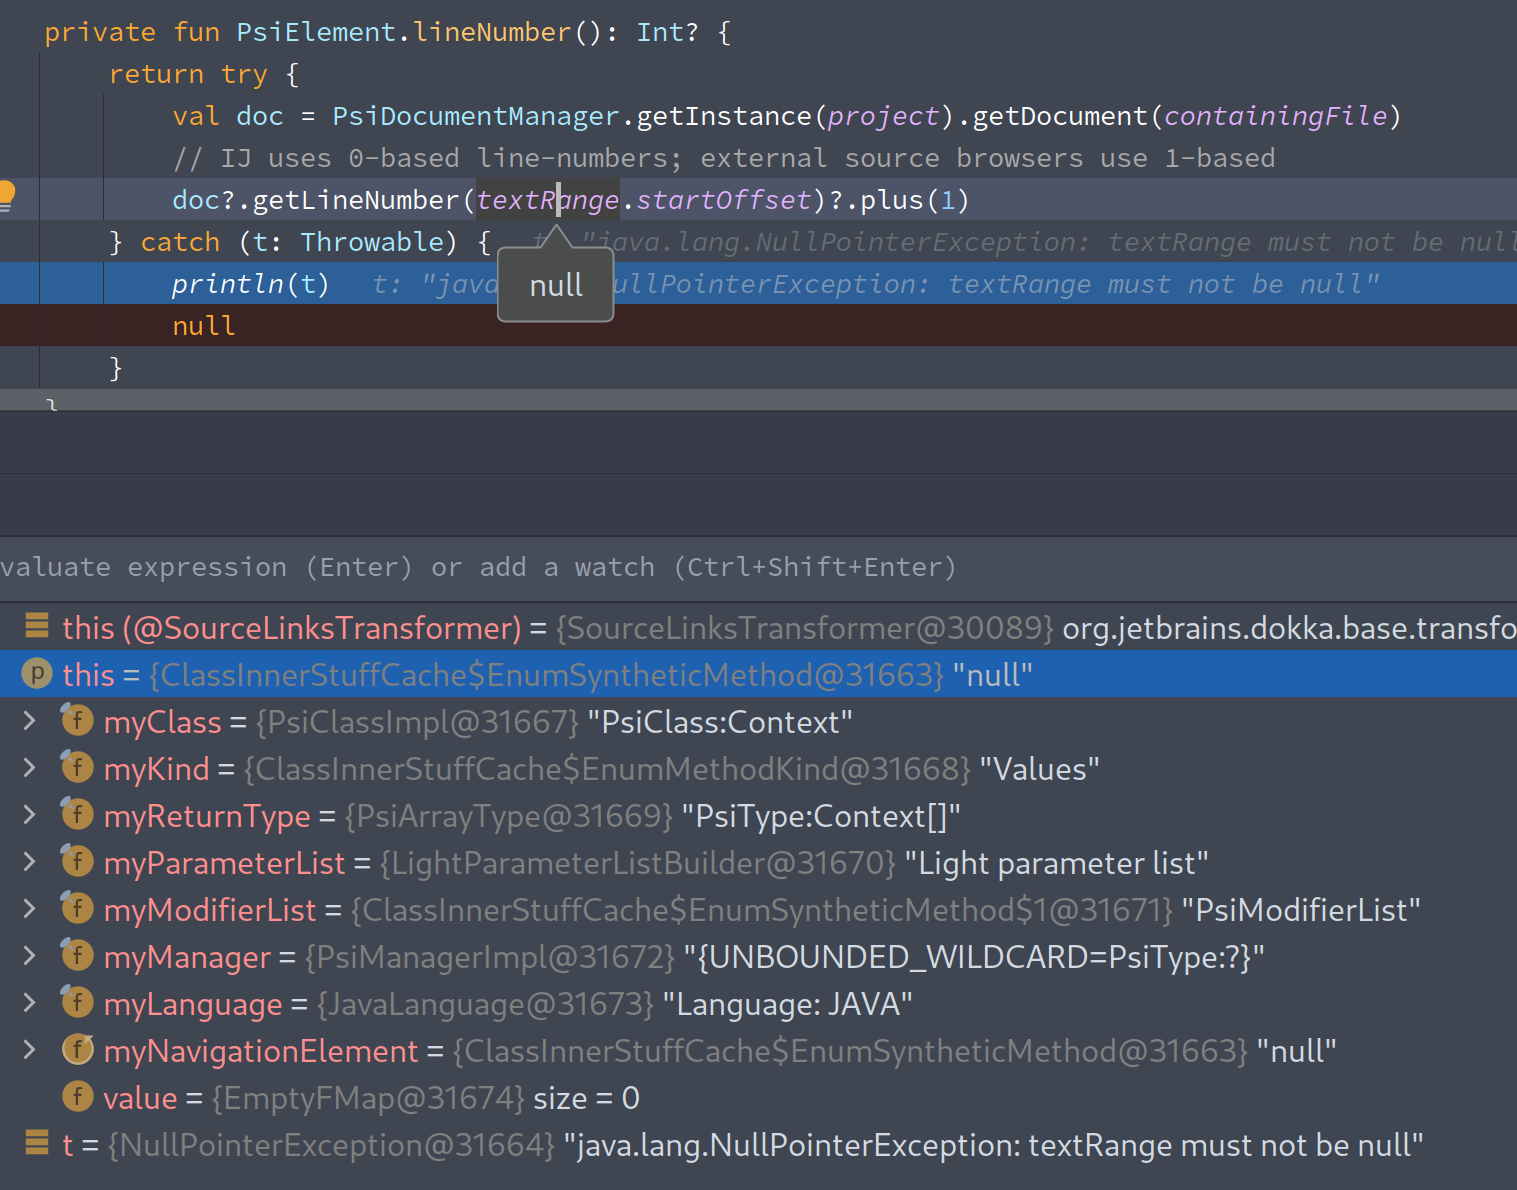
Task: Click containingFile in the getDocument call
Action: [x=1276, y=116]
